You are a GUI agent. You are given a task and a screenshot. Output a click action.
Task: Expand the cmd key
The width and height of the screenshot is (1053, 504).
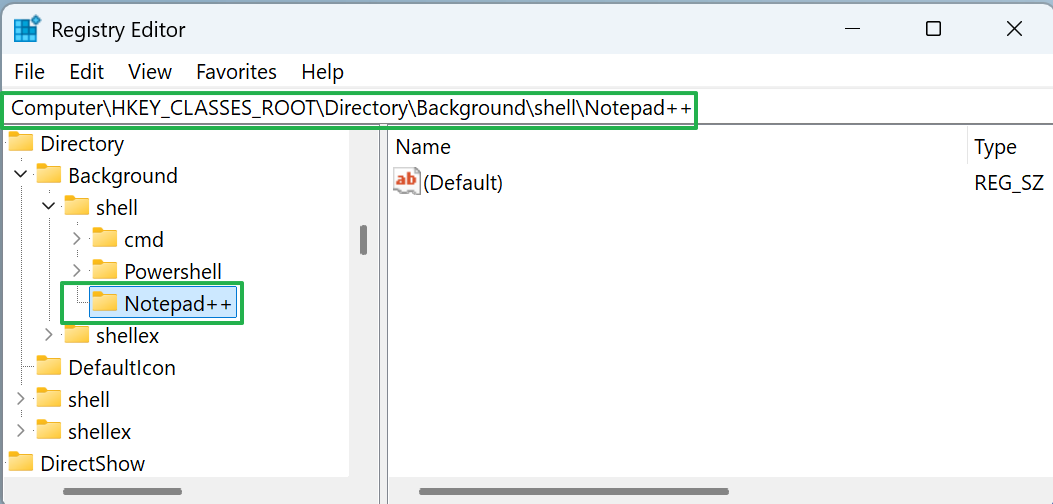pos(77,239)
